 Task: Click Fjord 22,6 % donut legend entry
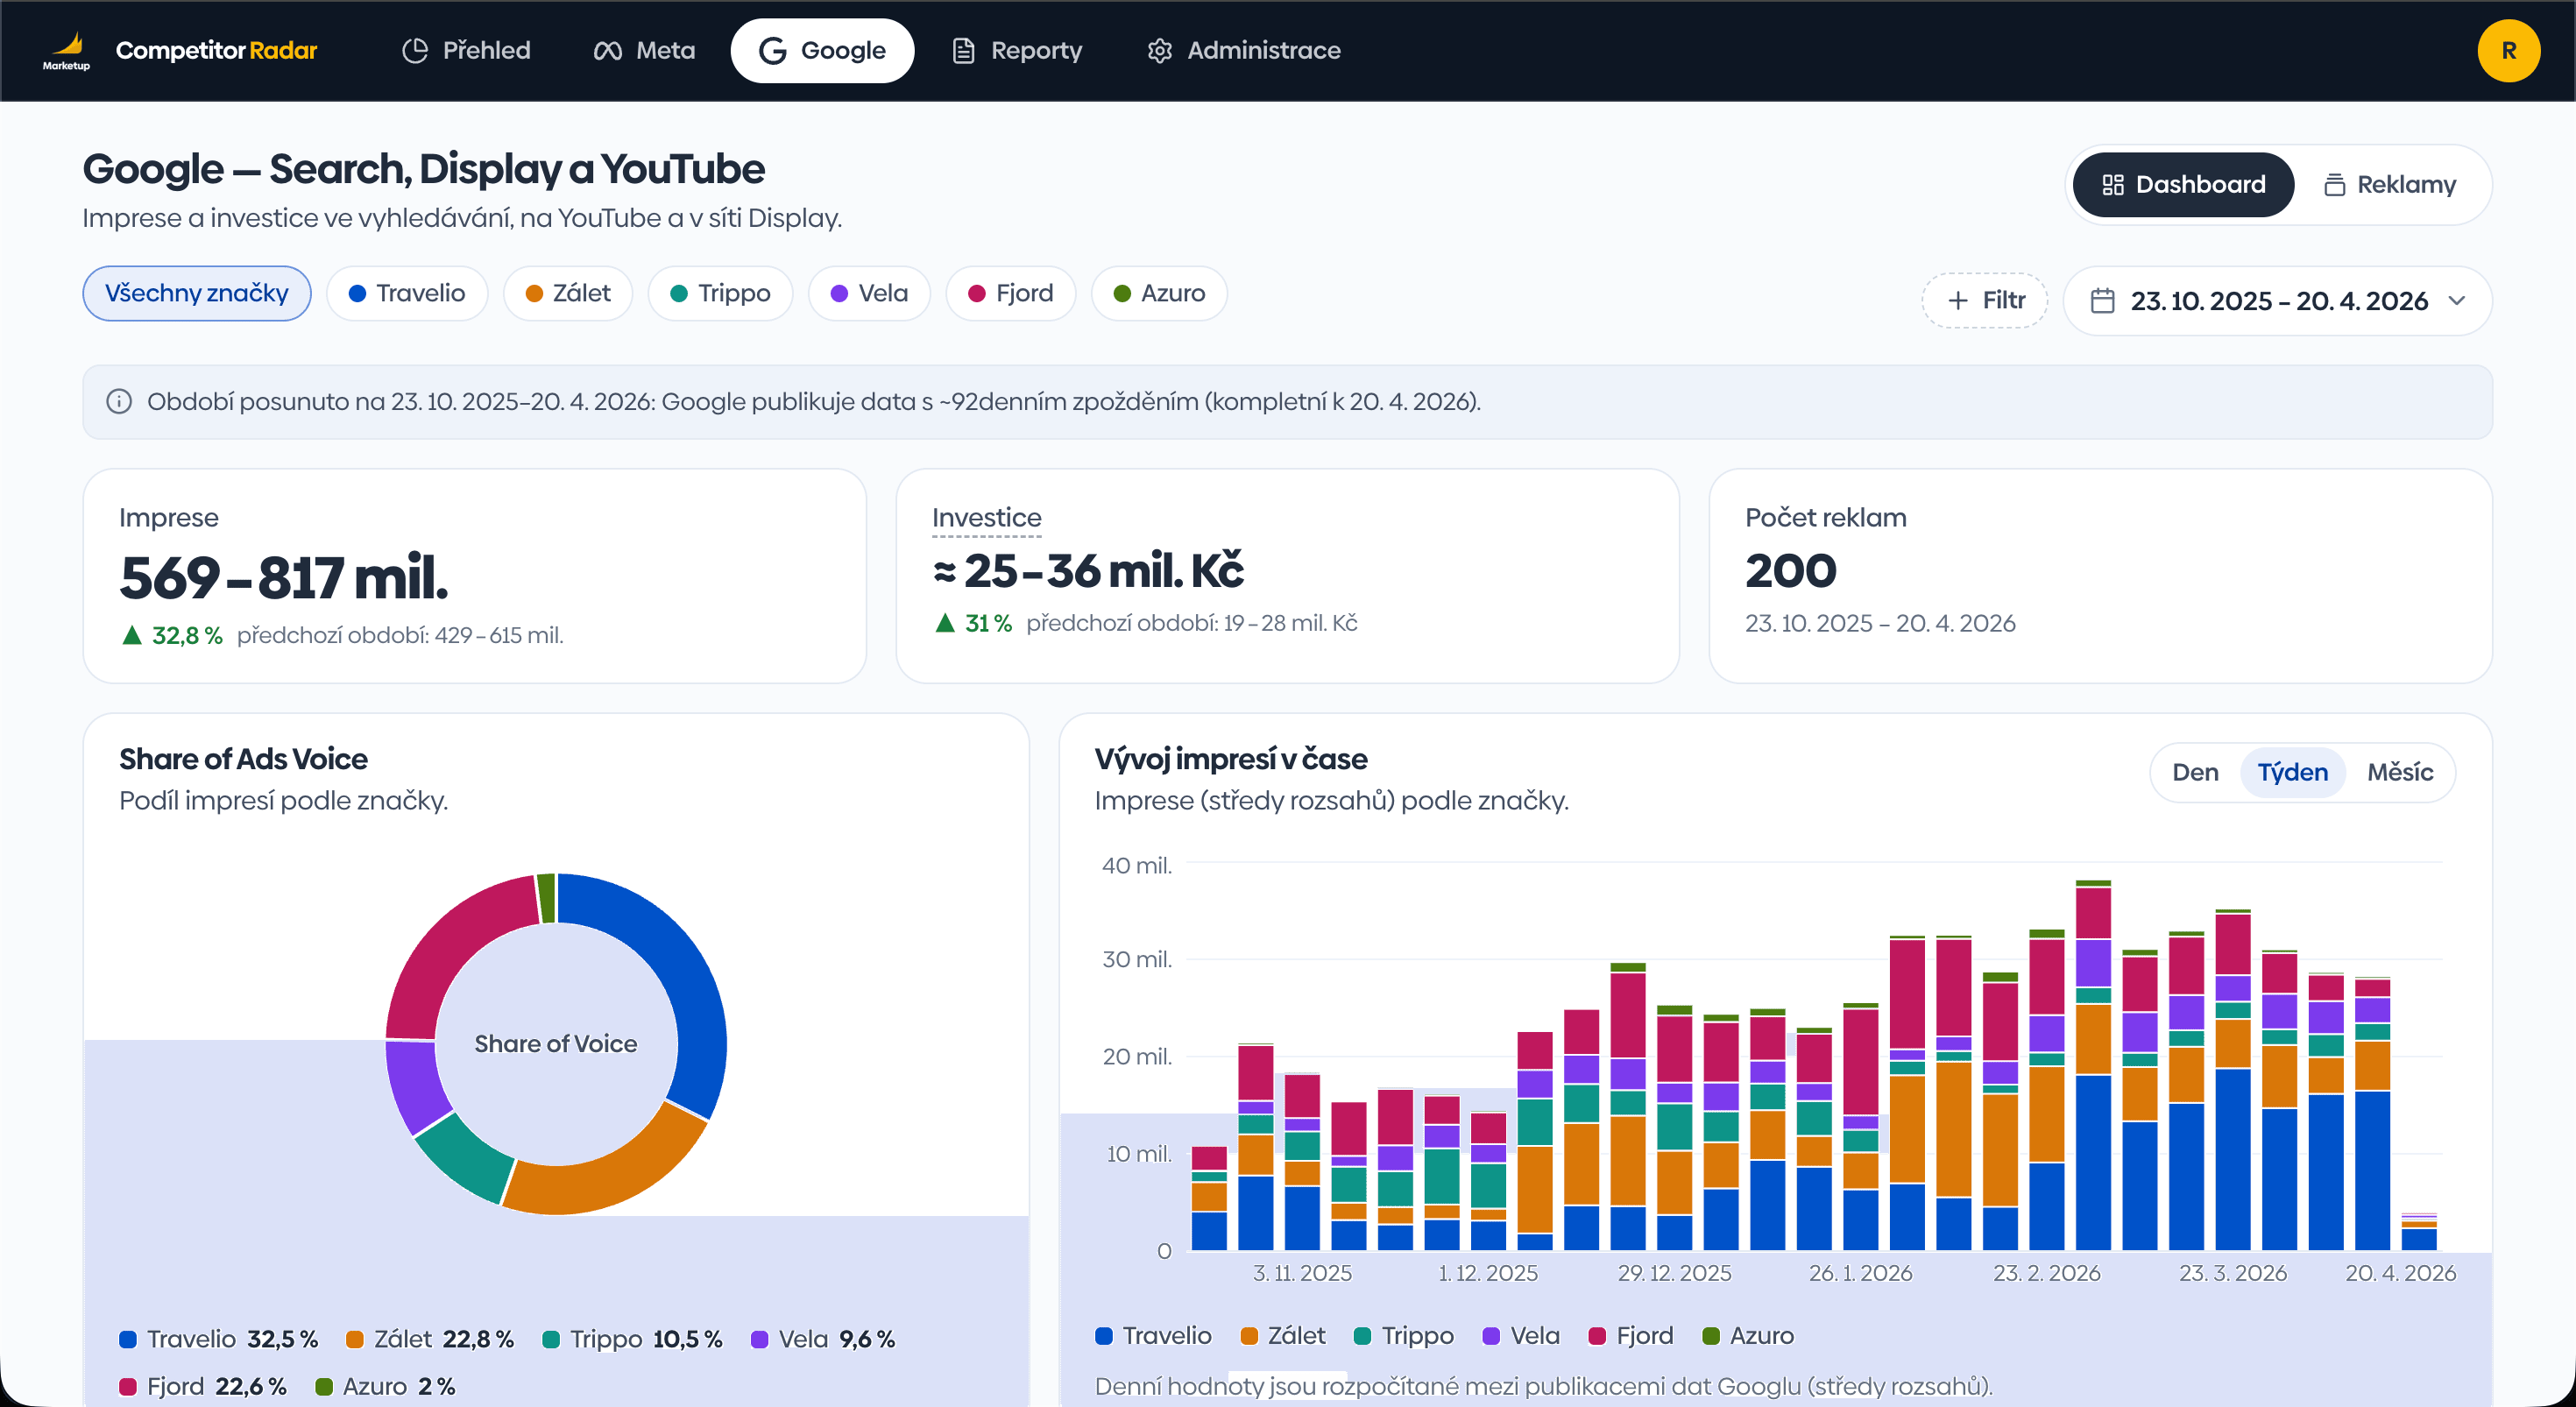[x=203, y=1386]
